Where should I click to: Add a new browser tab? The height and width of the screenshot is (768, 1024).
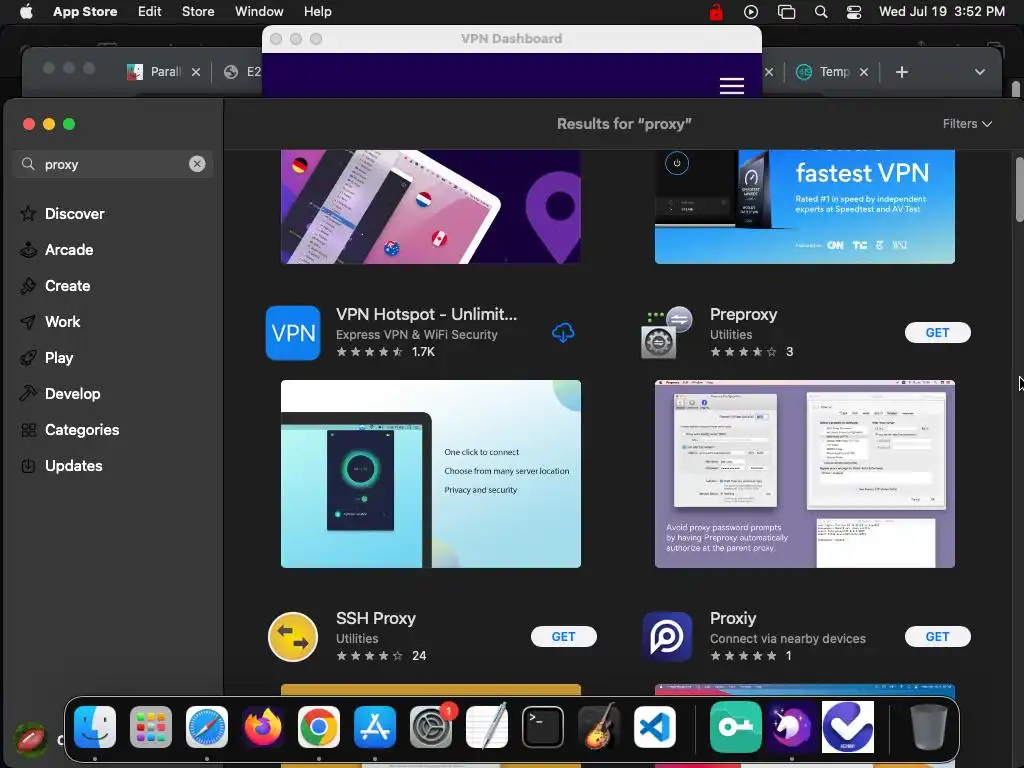pos(902,72)
